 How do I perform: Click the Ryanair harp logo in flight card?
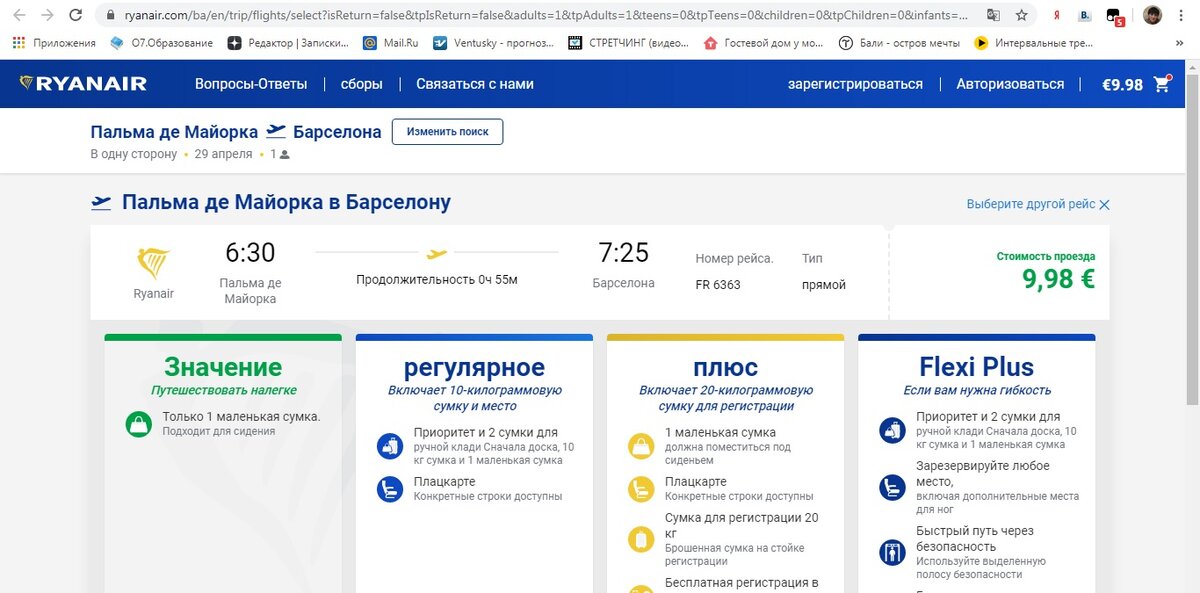(153, 263)
